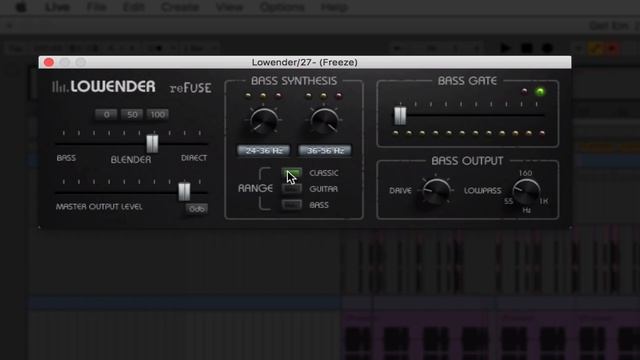Click the Lowpass frequency knob
The image size is (640, 360).
coord(526,191)
